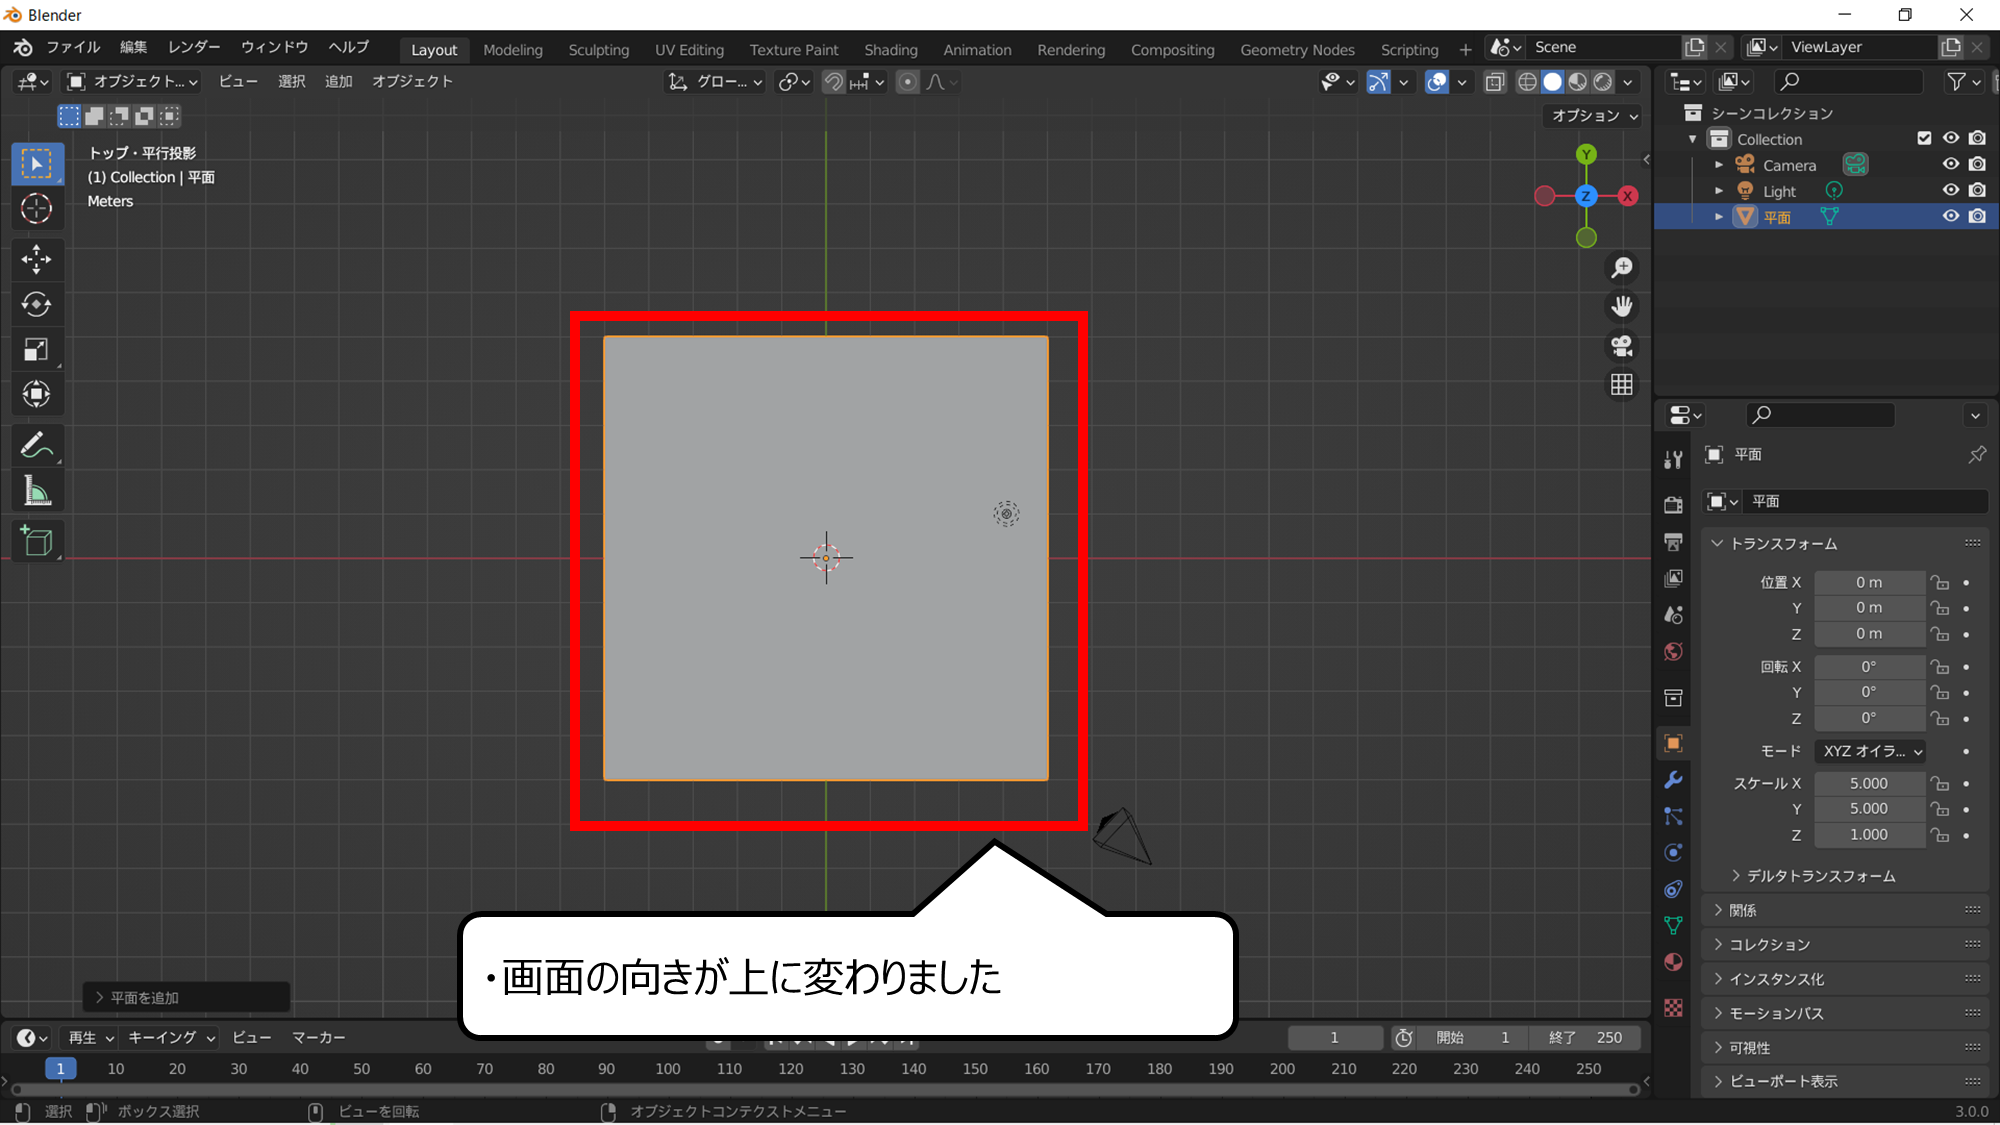The width and height of the screenshot is (2000, 1125).
Task: Switch to the Modeling workspace tab
Action: (513, 50)
